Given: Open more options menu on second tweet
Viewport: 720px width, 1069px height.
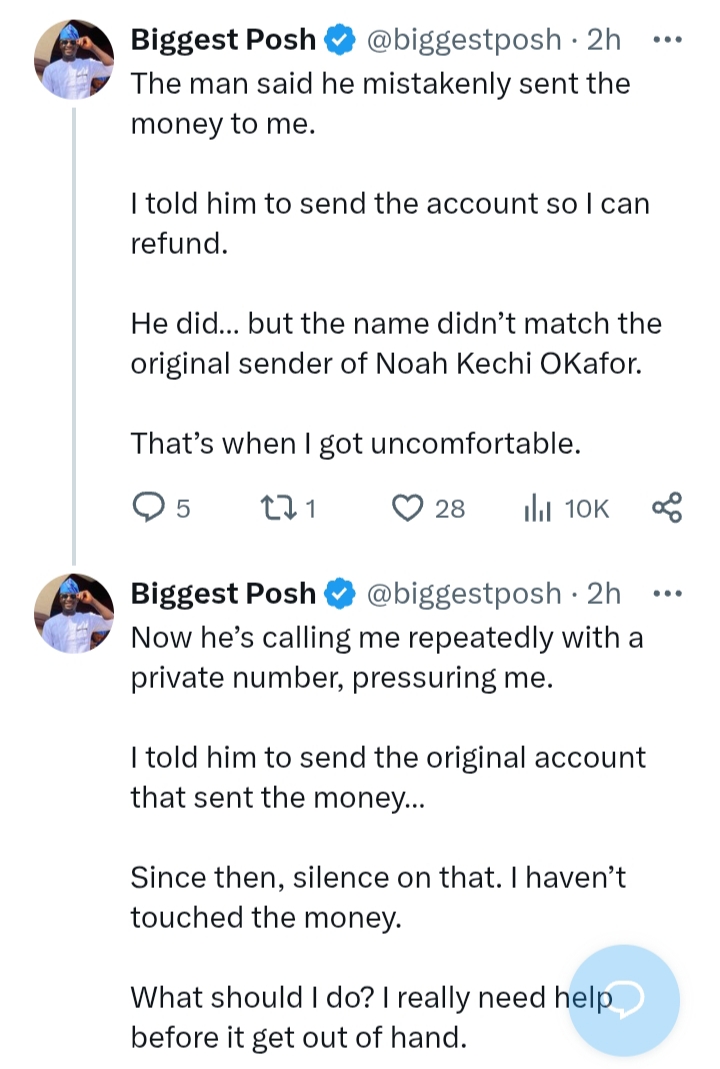Looking at the screenshot, I should (x=665, y=593).
